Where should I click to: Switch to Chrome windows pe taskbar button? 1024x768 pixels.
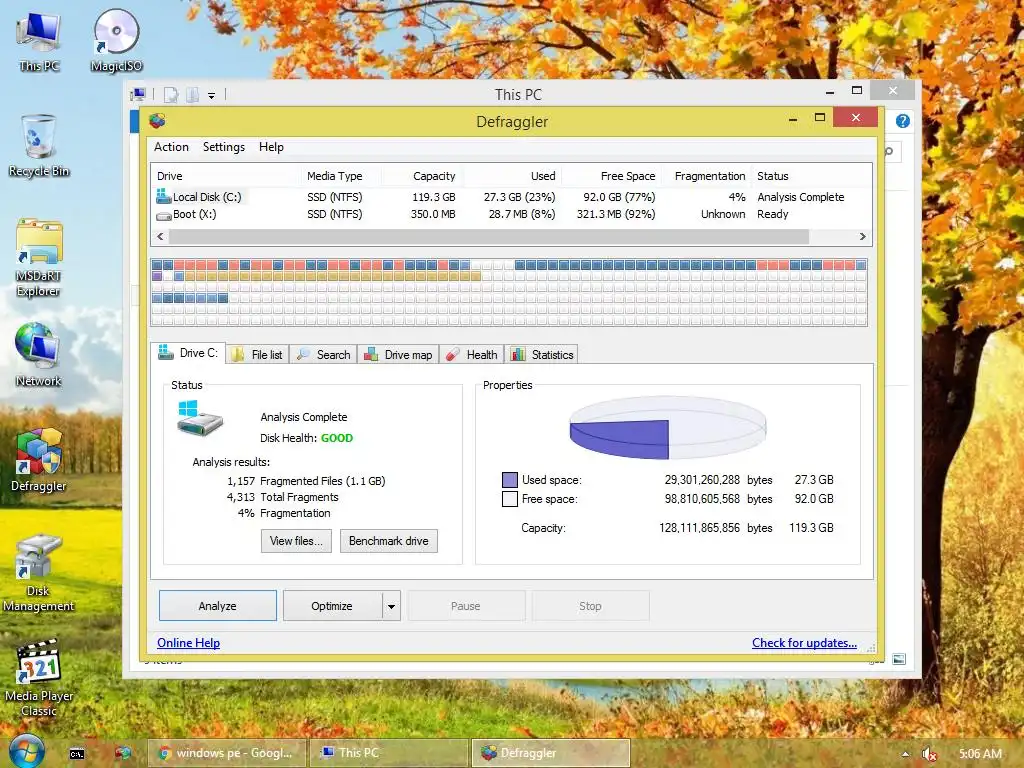(226, 753)
